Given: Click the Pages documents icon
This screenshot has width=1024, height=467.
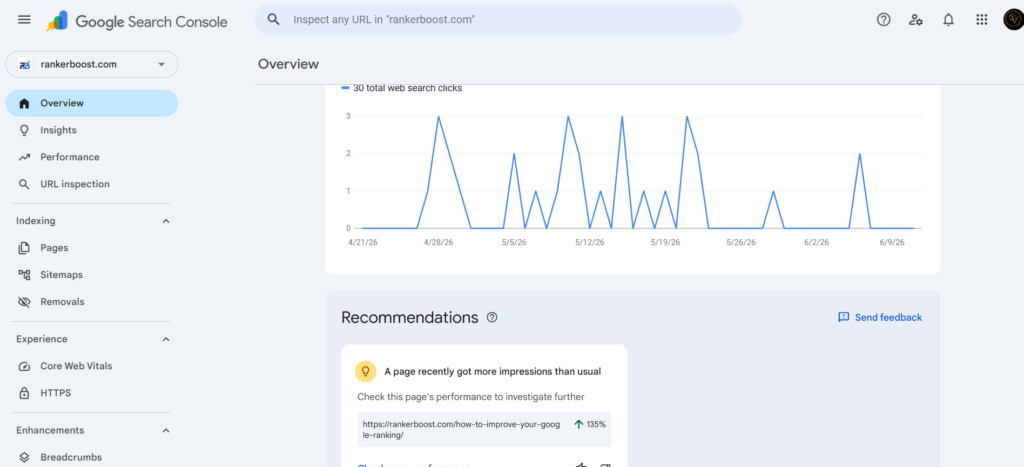Looking at the screenshot, I should (24, 248).
